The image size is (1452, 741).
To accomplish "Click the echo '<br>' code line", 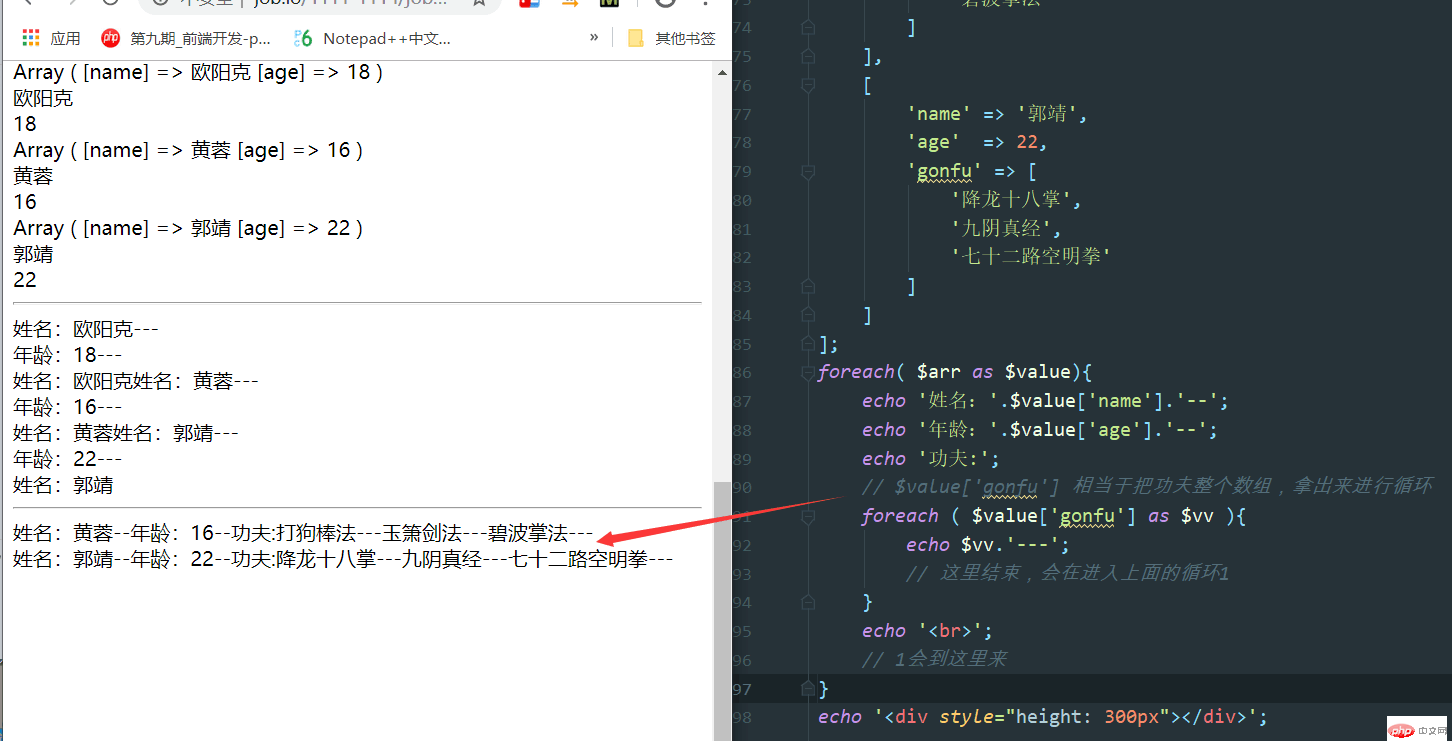I will [x=926, y=631].
